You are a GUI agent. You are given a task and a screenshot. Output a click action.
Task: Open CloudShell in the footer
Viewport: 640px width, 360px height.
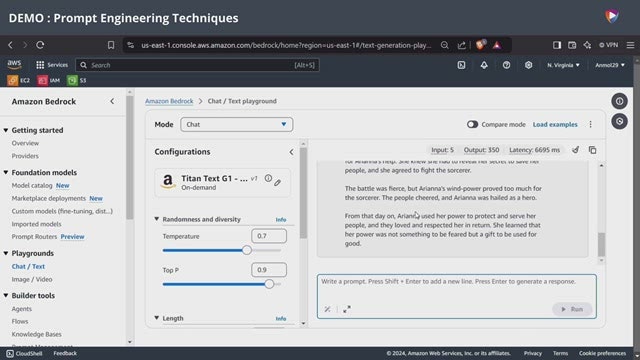click(x=24, y=353)
